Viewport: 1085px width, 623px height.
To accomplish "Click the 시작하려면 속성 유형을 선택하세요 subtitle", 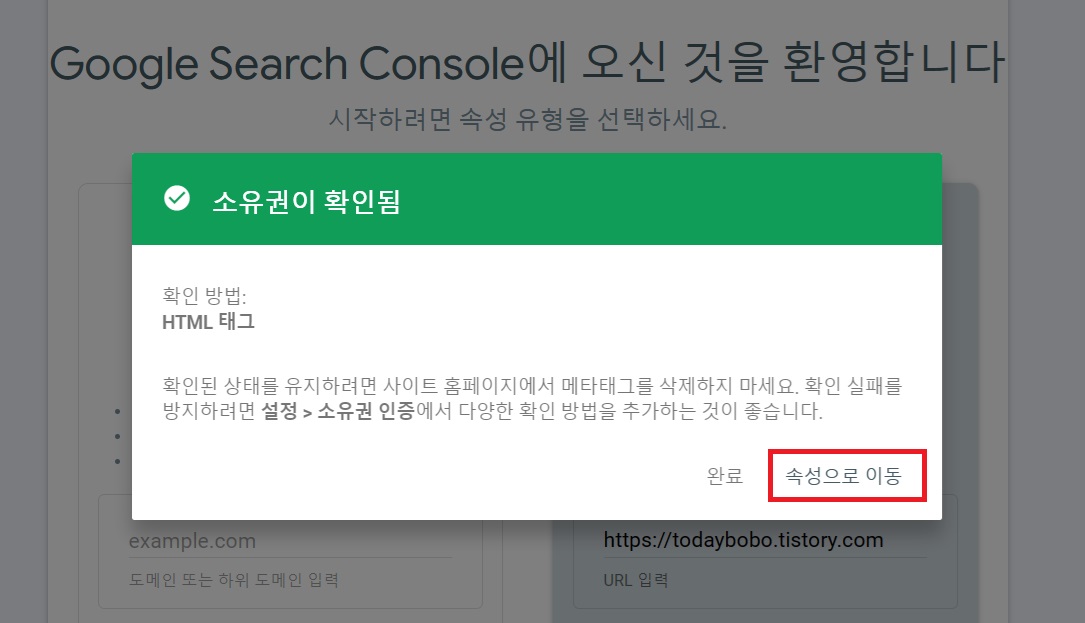I will [527, 120].
